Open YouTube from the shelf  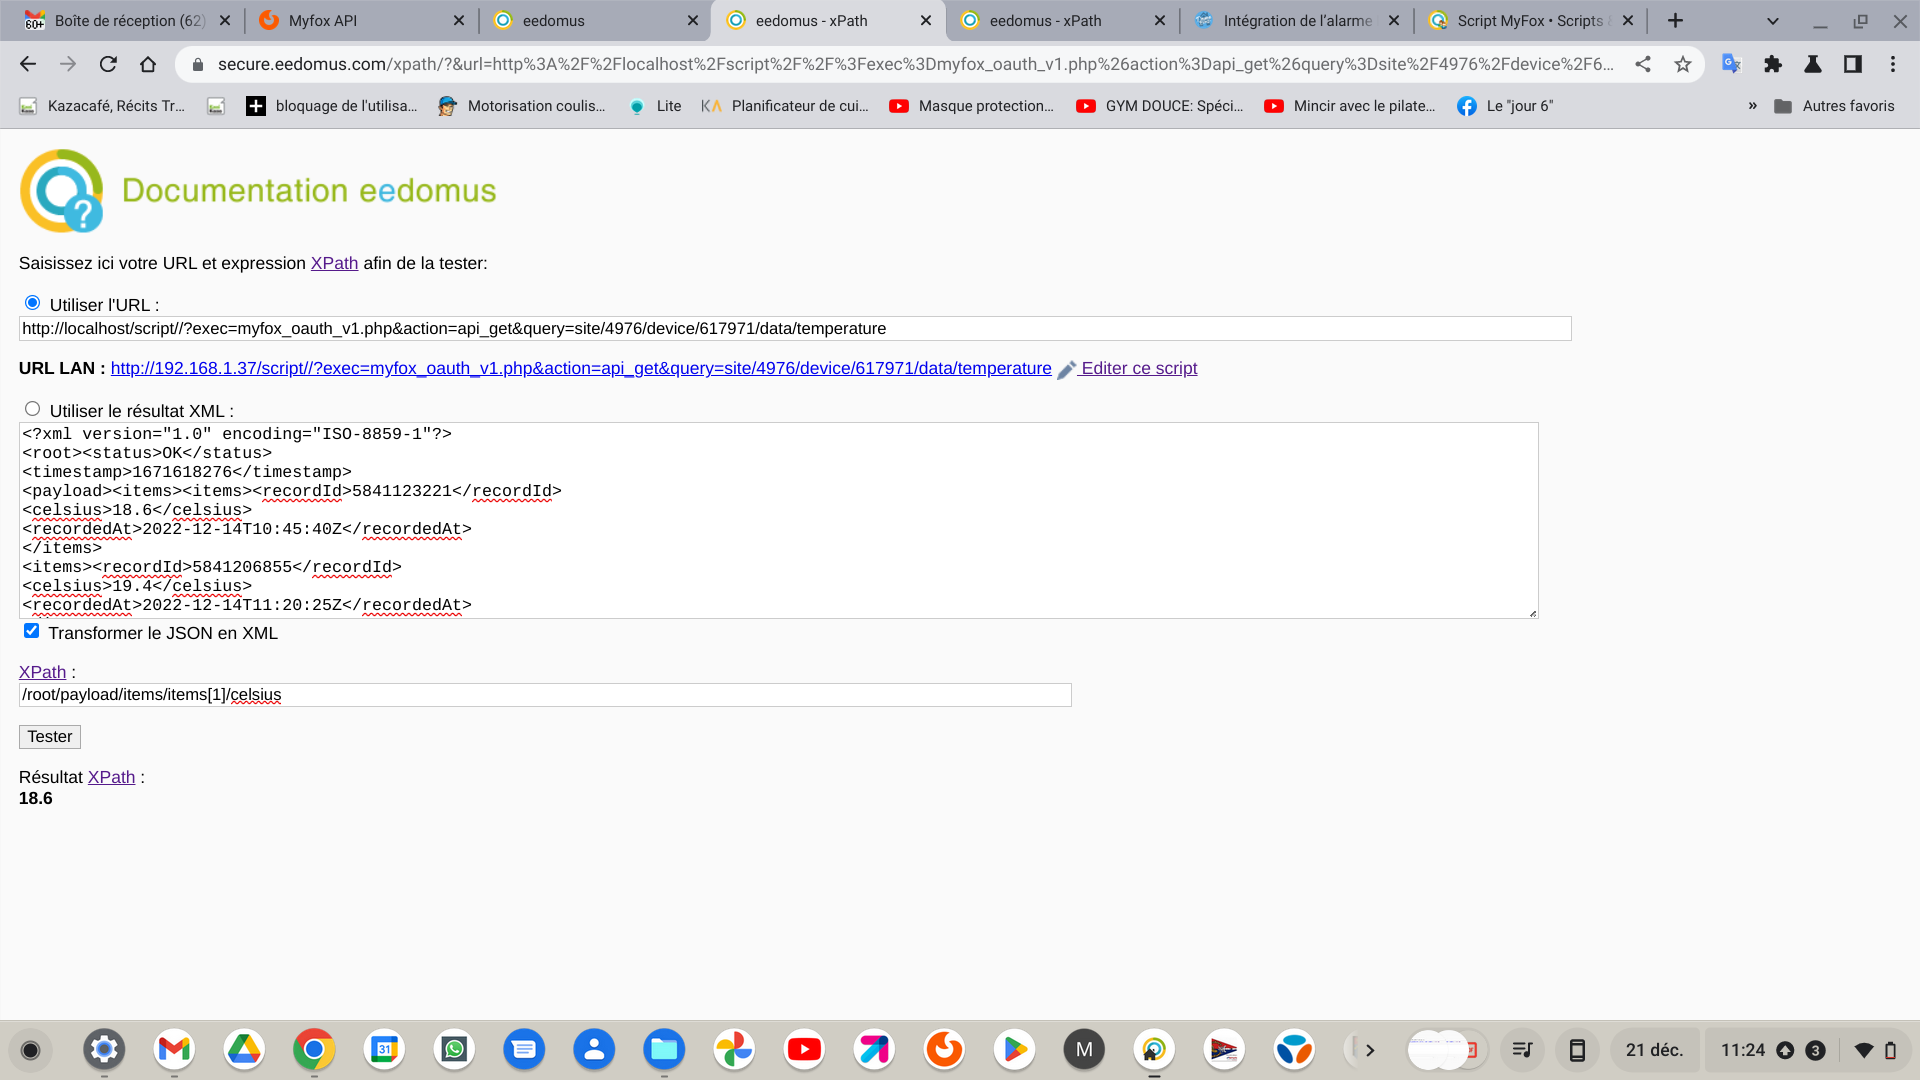pyautogui.click(x=804, y=1049)
